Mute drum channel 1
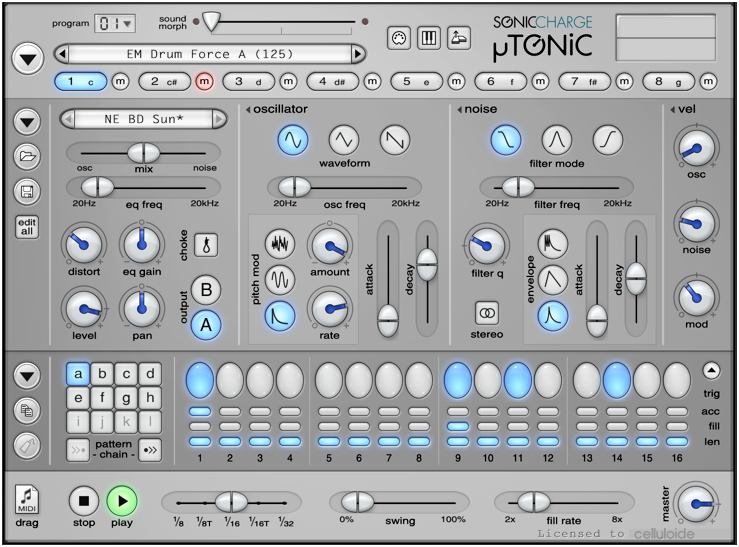The image size is (739, 547). point(120,82)
